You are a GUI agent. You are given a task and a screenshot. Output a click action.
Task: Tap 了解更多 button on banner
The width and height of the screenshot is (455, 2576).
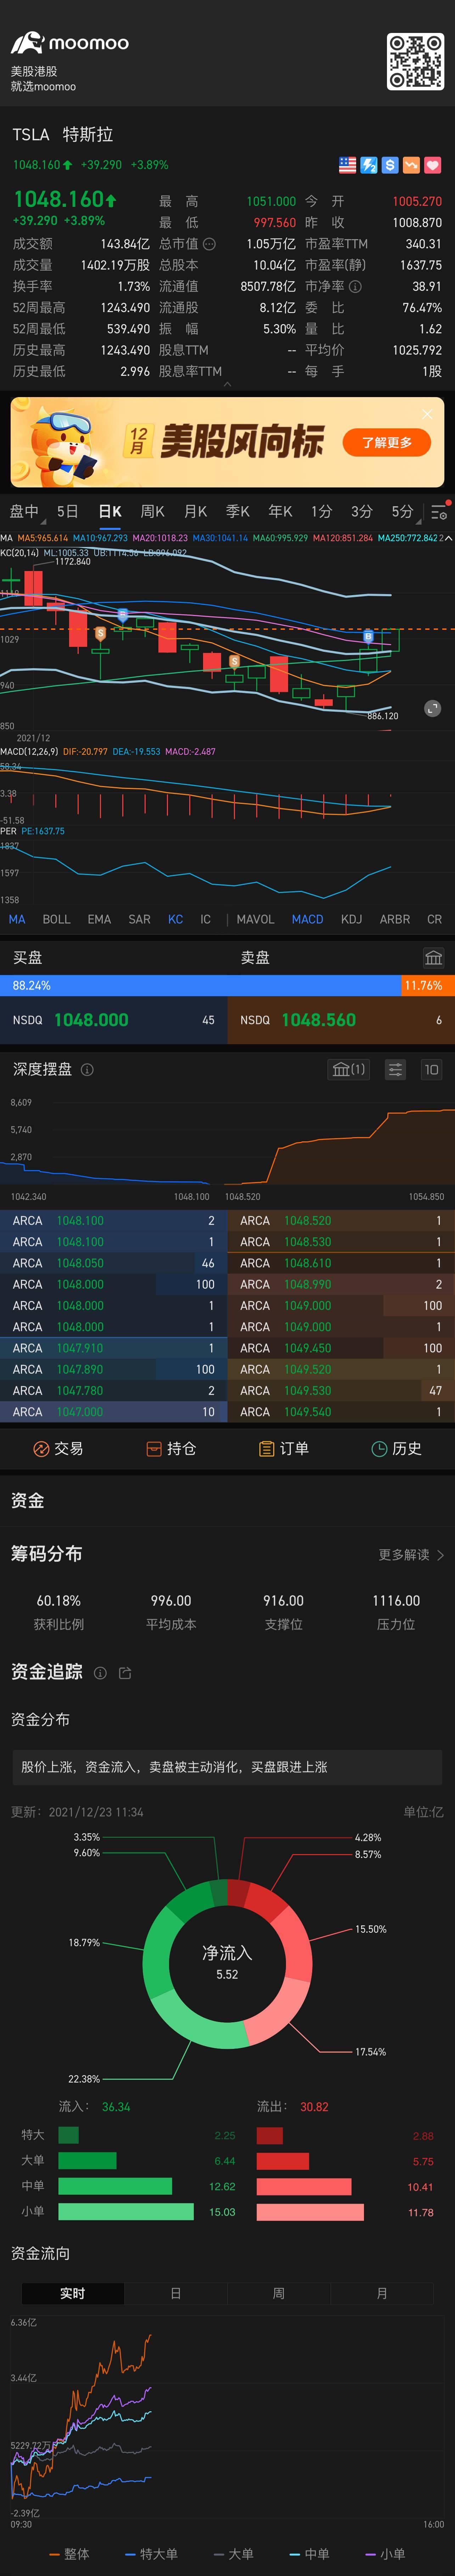click(x=387, y=443)
